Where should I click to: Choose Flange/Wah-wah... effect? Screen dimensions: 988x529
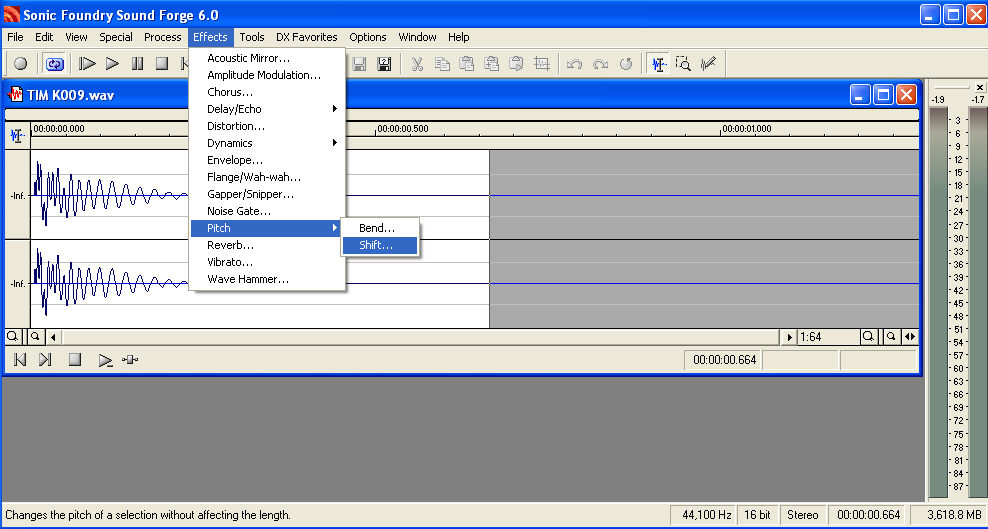[x=267, y=177]
